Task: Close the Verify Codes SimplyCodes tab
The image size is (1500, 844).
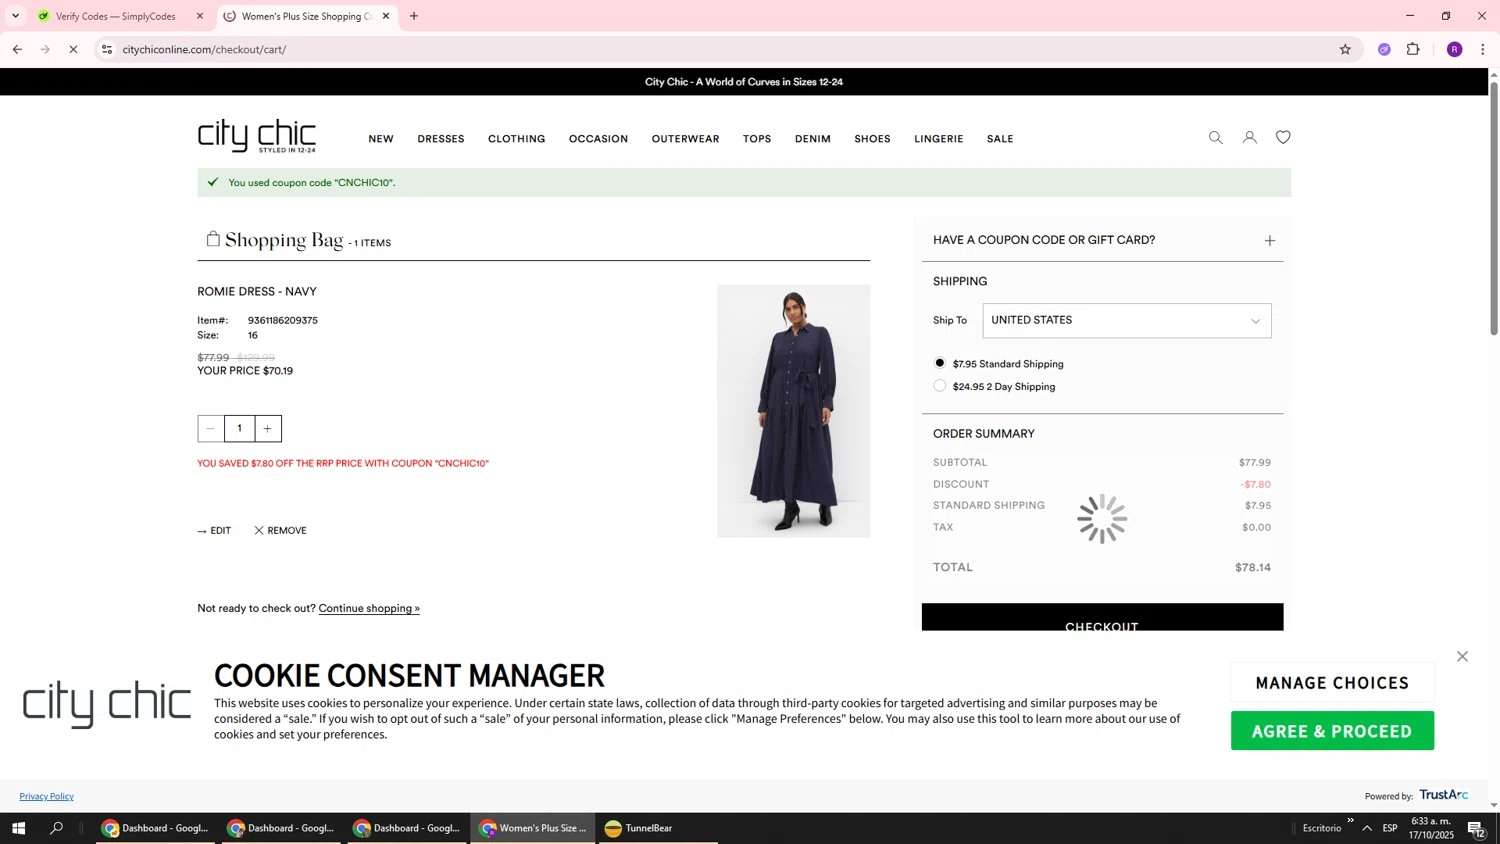Action: click(200, 16)
